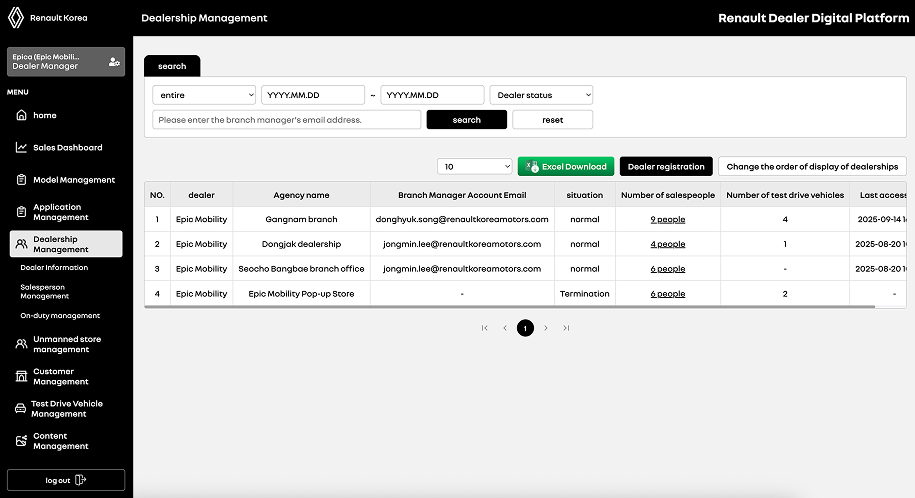Click the home house icon
Image resolution: width=915 pixels, height=498 pixels.
coord(21,116)
